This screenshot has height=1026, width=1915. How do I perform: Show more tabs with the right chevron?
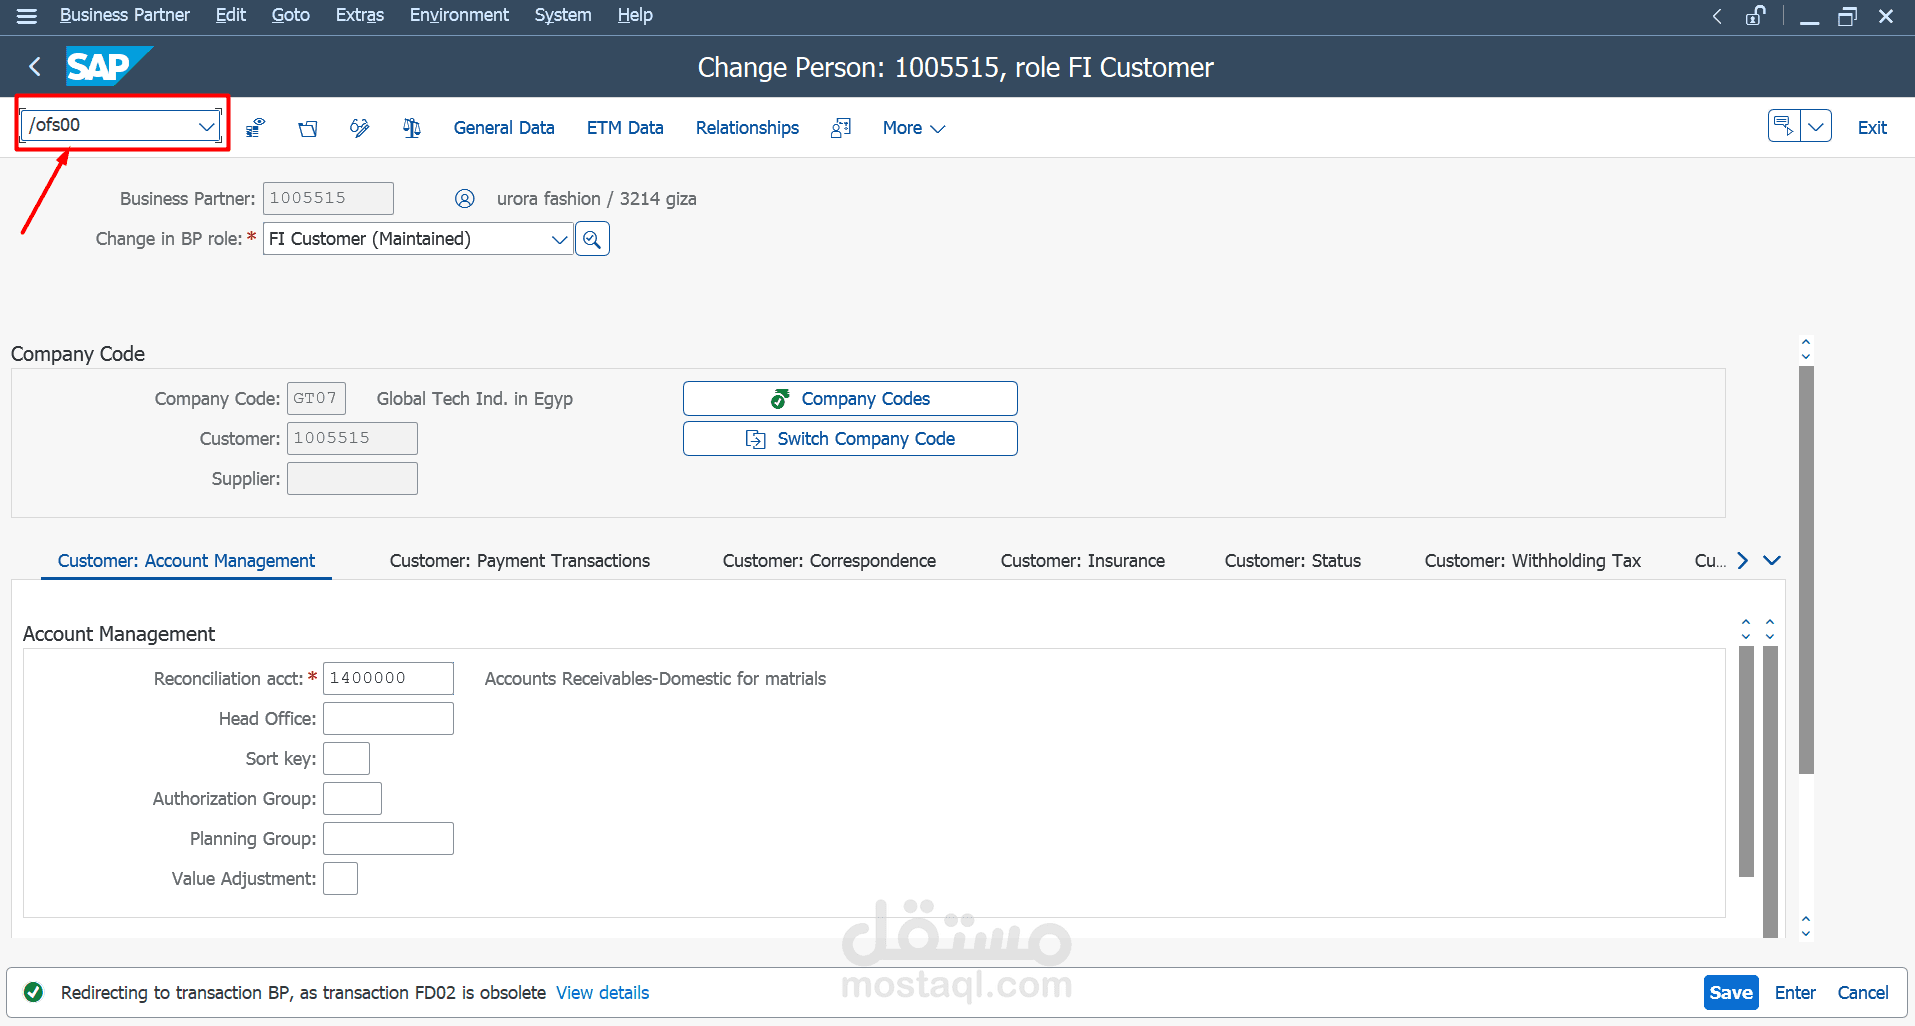1743,561
